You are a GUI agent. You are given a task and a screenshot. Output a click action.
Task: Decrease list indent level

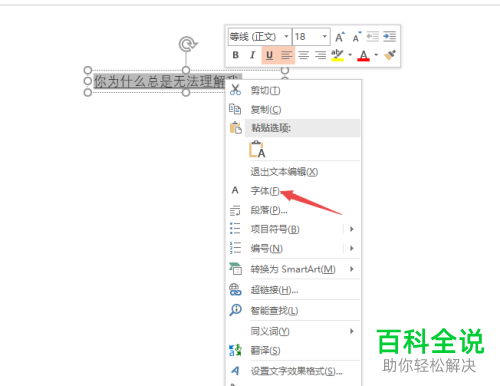coord(373,37)
